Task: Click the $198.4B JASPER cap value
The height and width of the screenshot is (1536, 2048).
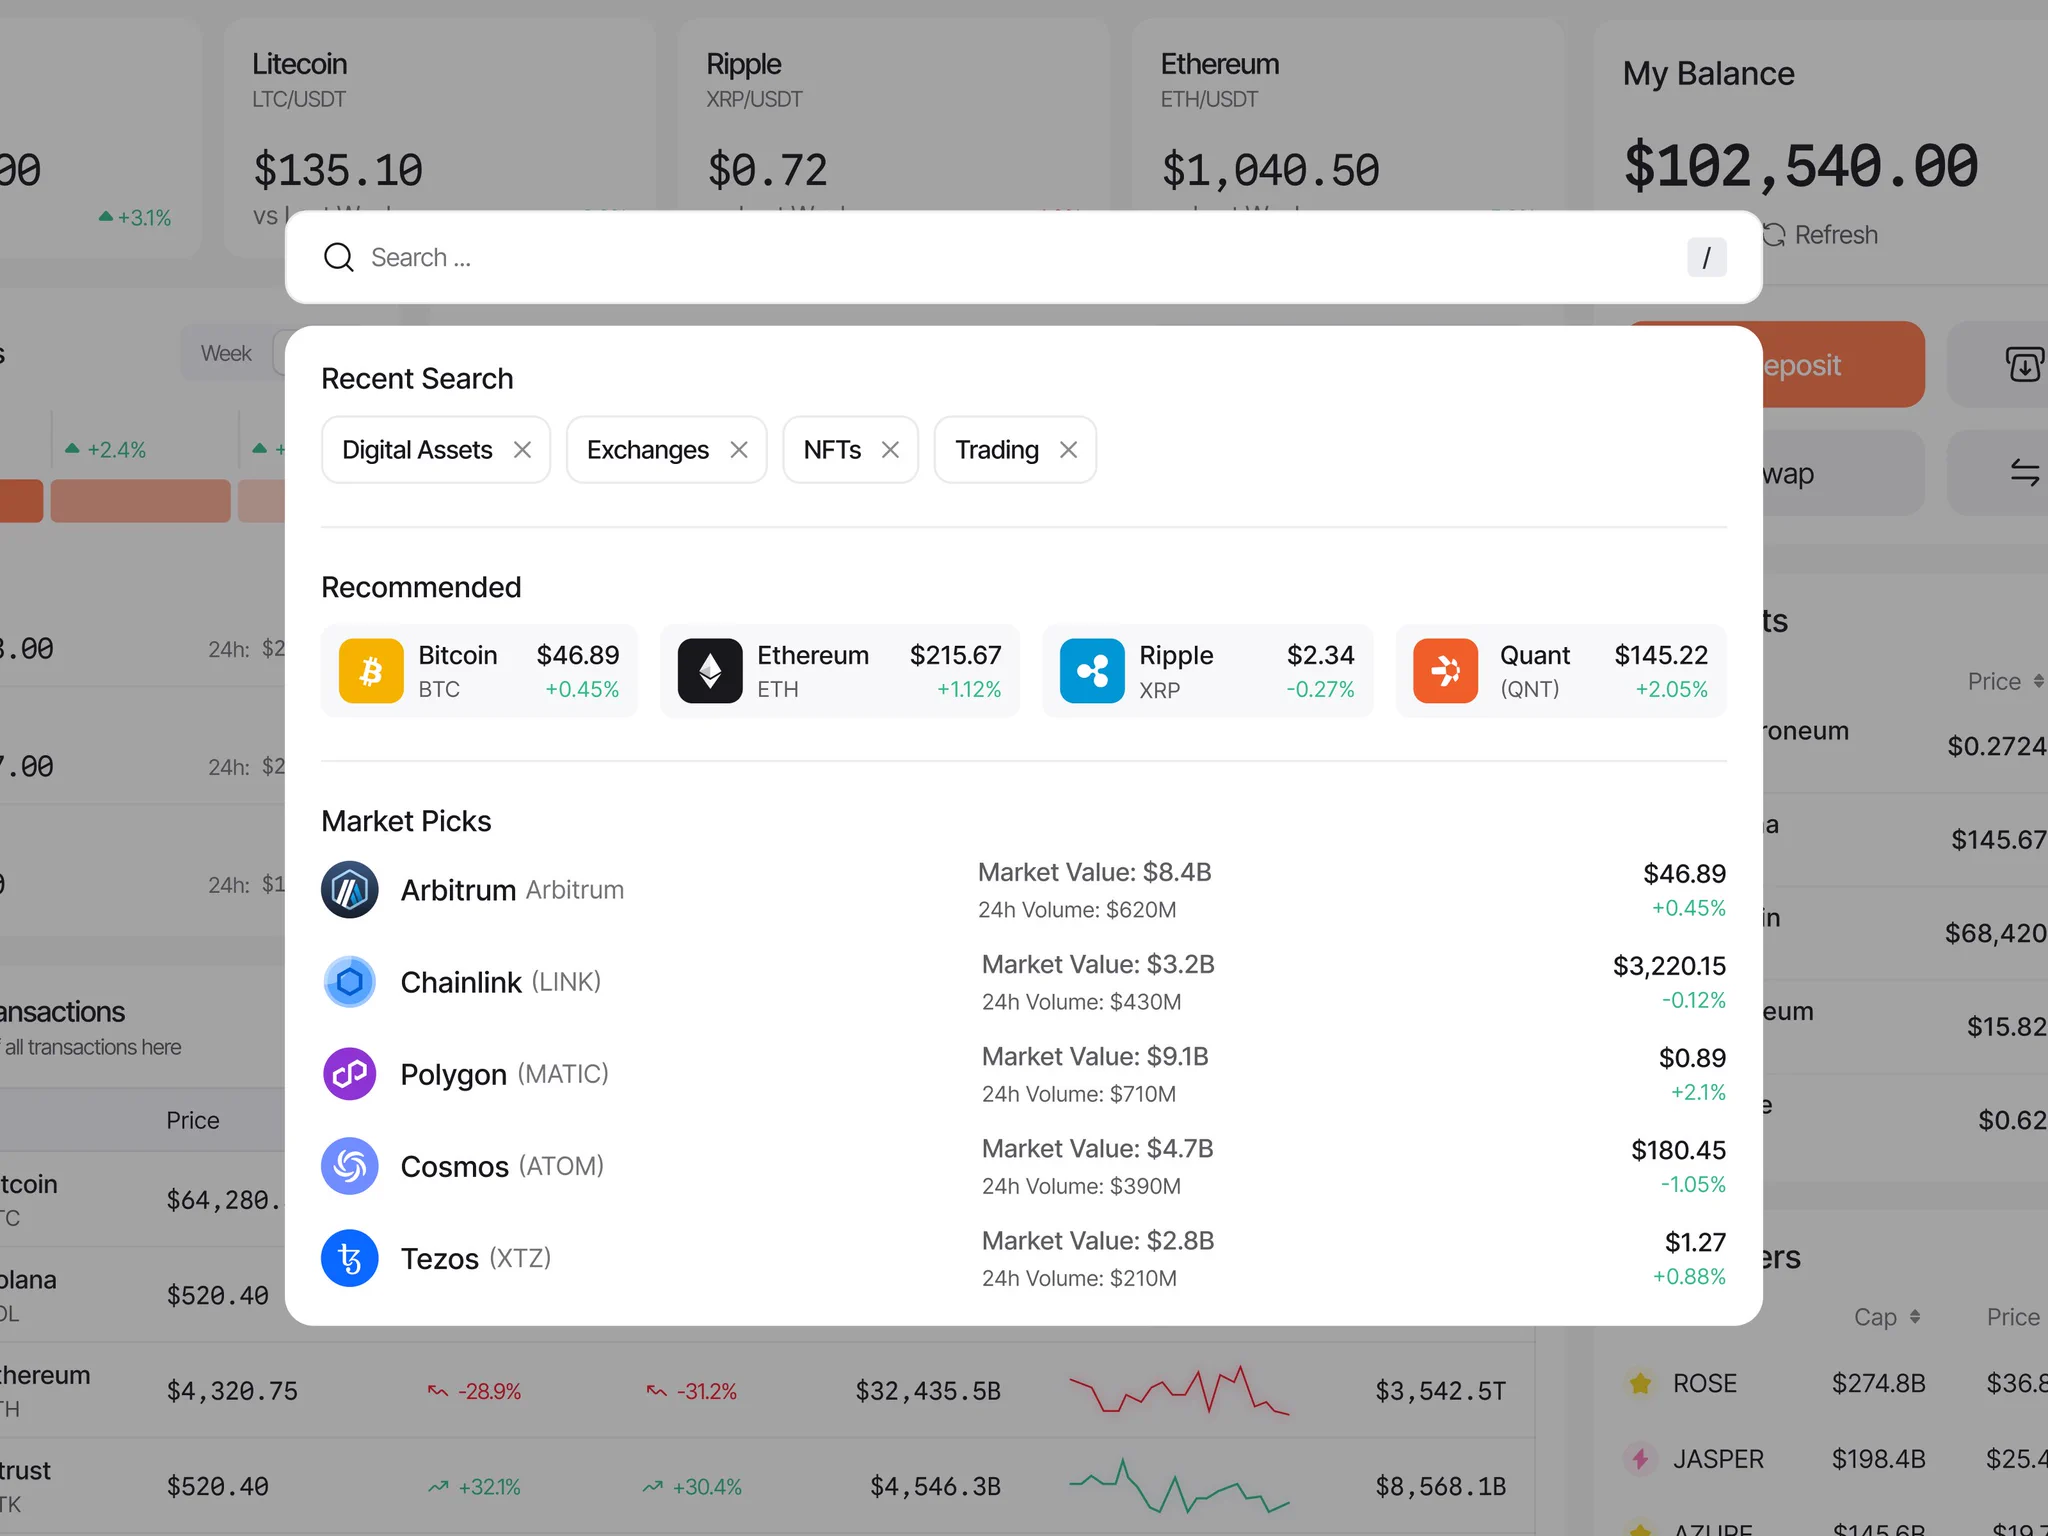Action: [x=1878, y=1459]
